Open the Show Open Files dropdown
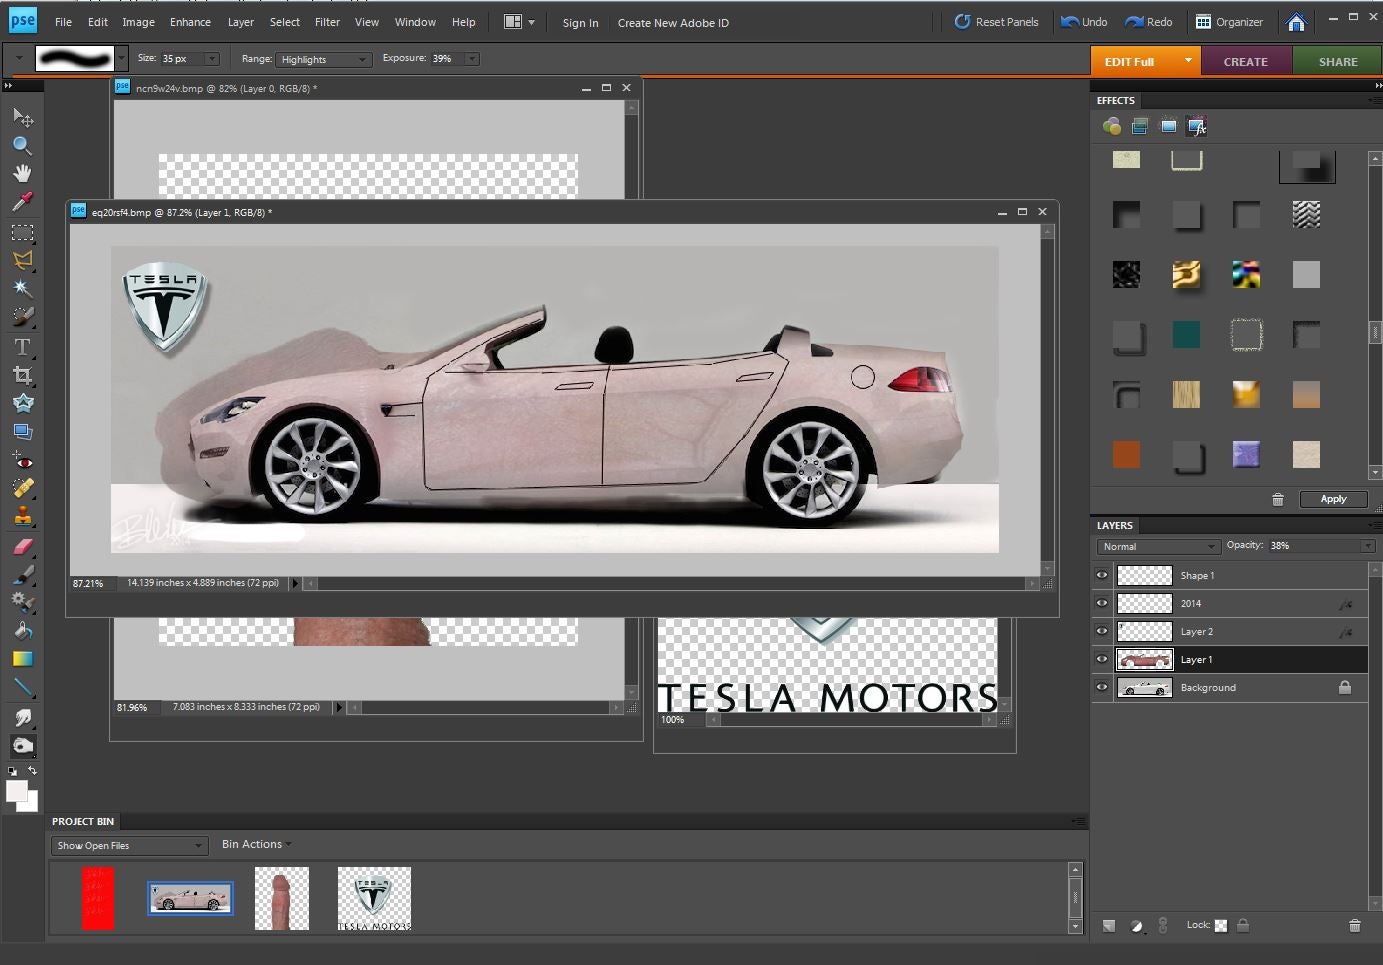The width and height of the screenshot is (1383, 965). 130,845
